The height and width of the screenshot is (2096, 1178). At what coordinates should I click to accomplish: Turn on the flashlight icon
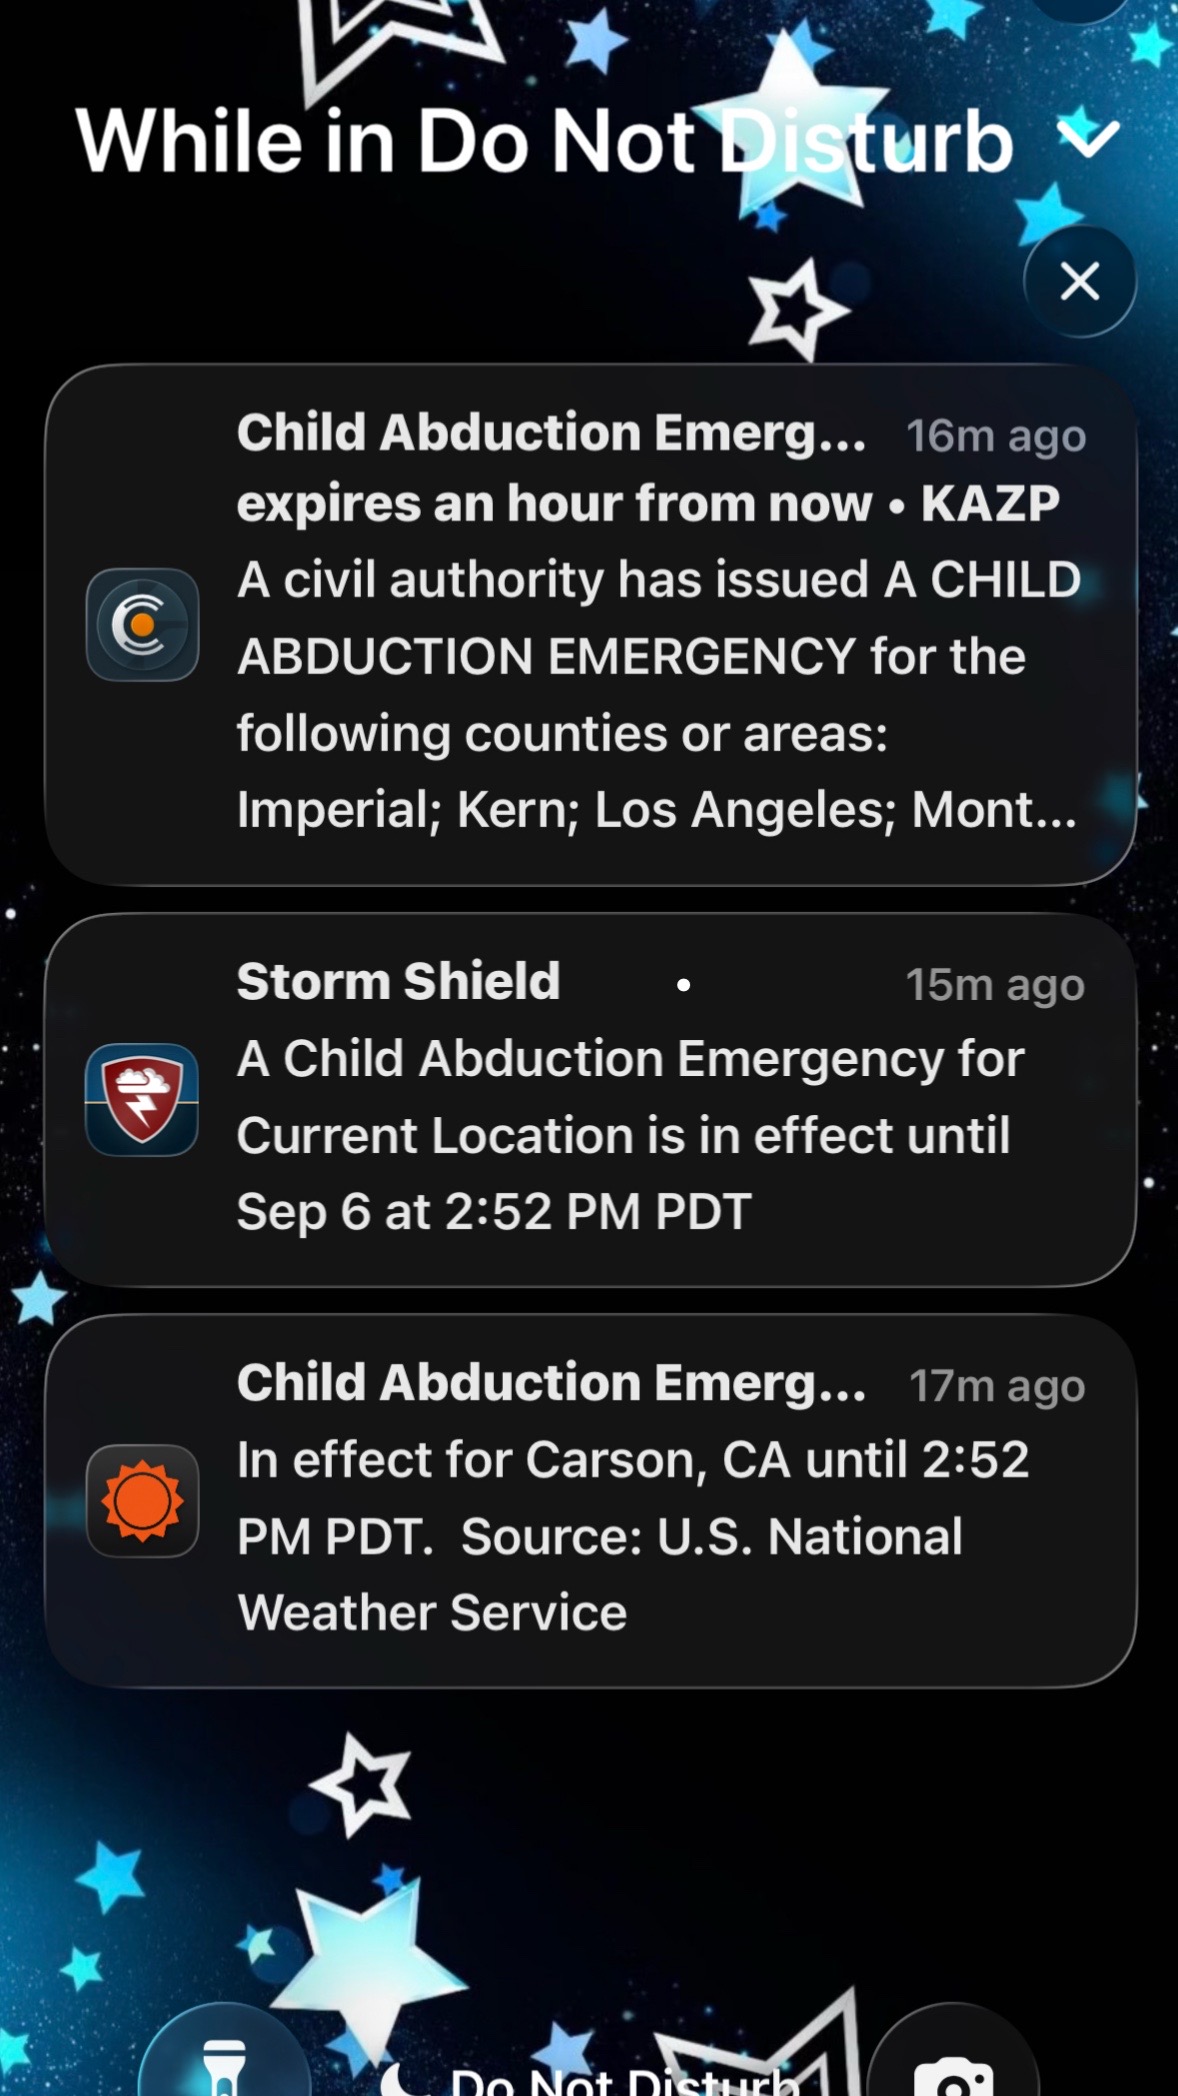pyautogui.click(x=224, y=2060)
